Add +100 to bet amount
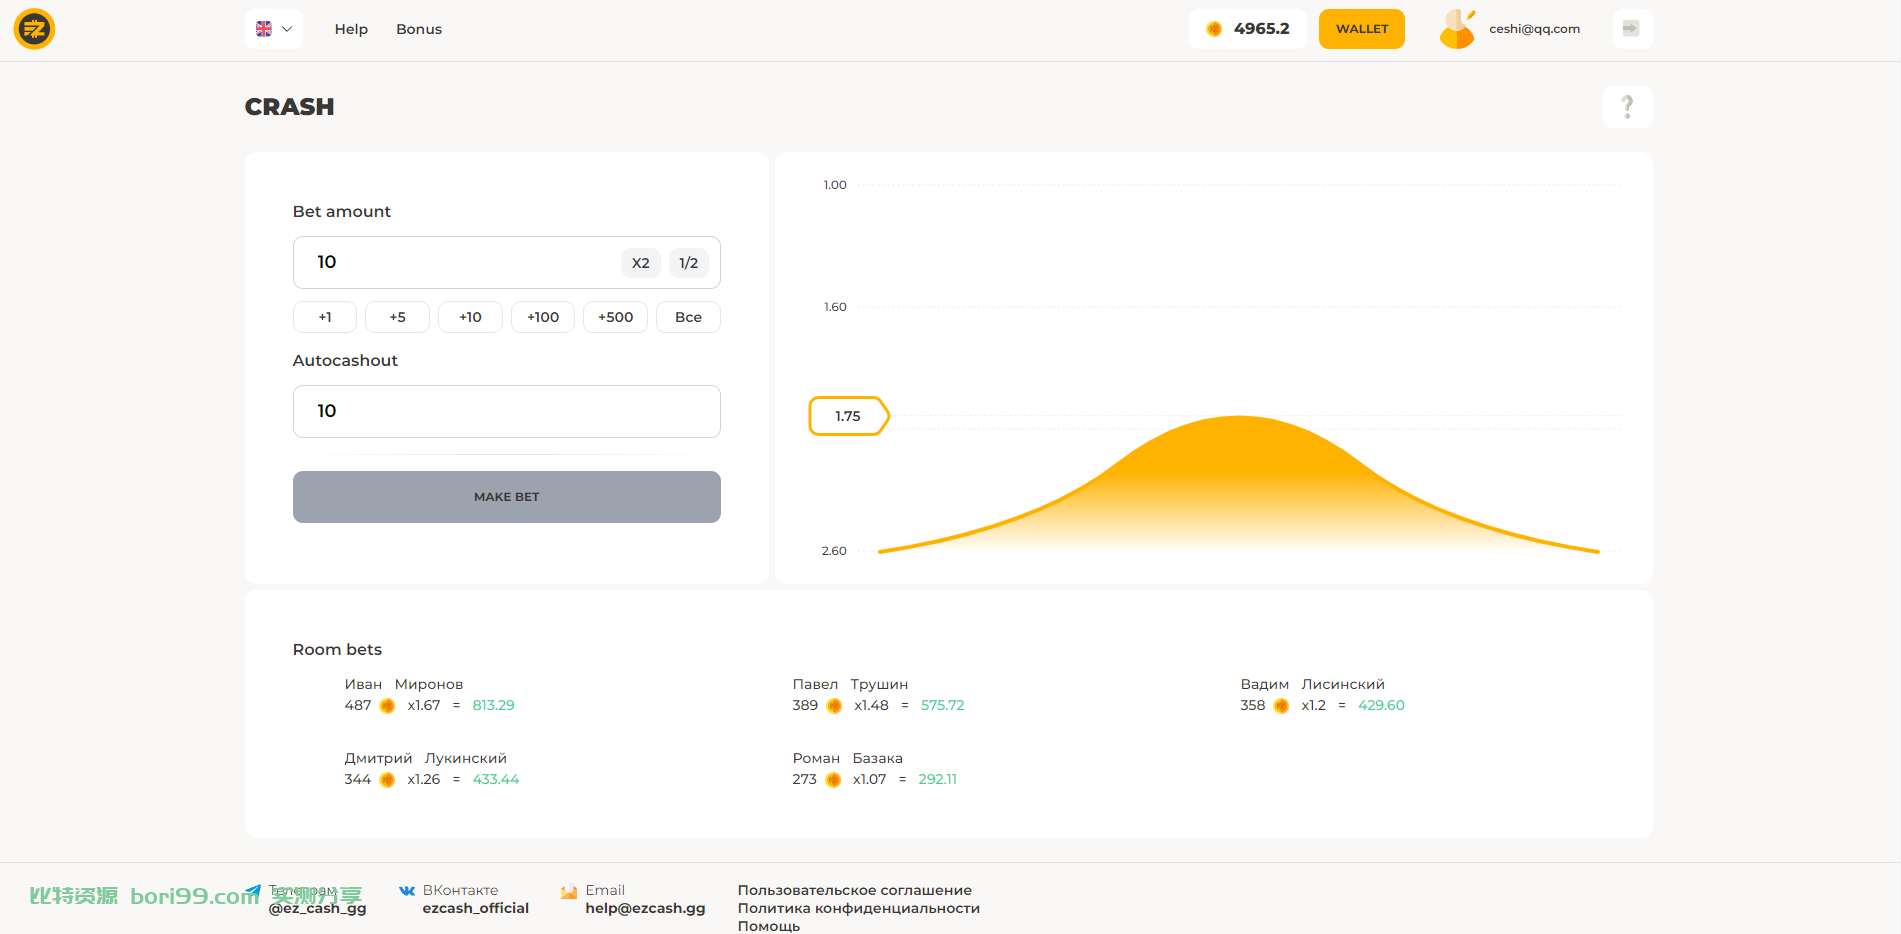The image size is (1901, 934). pyautogui.click(x=543, y=317)
